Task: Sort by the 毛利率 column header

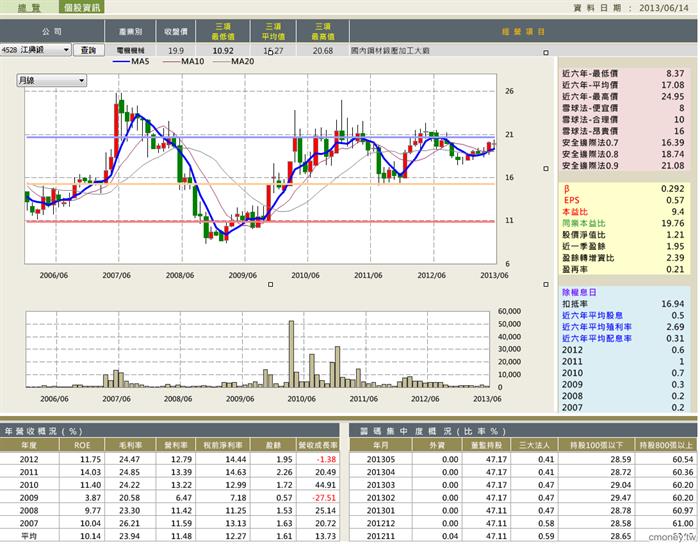Action: (x=130, y=445)
